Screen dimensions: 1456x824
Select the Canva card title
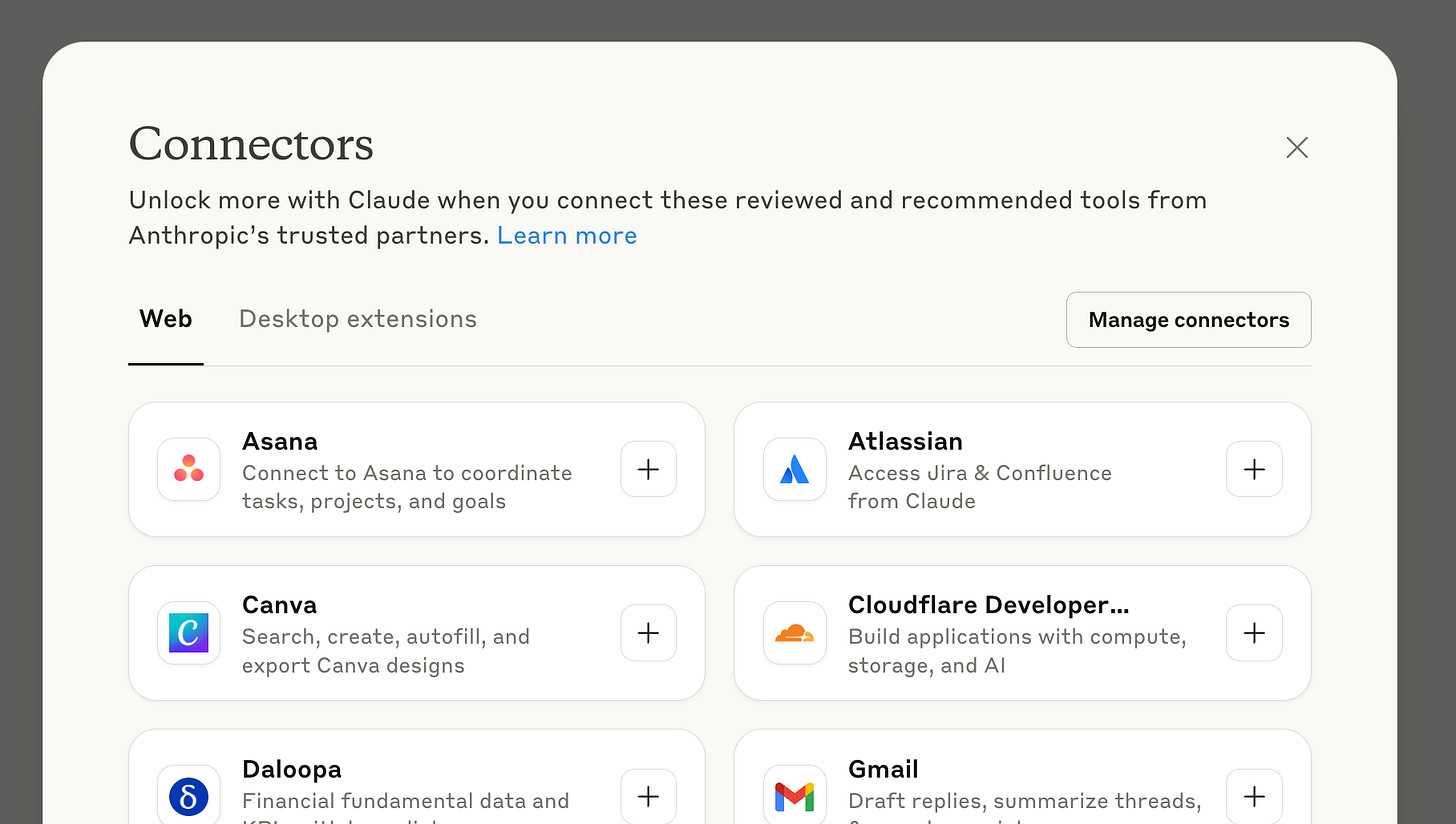click(x=279, y=605)
